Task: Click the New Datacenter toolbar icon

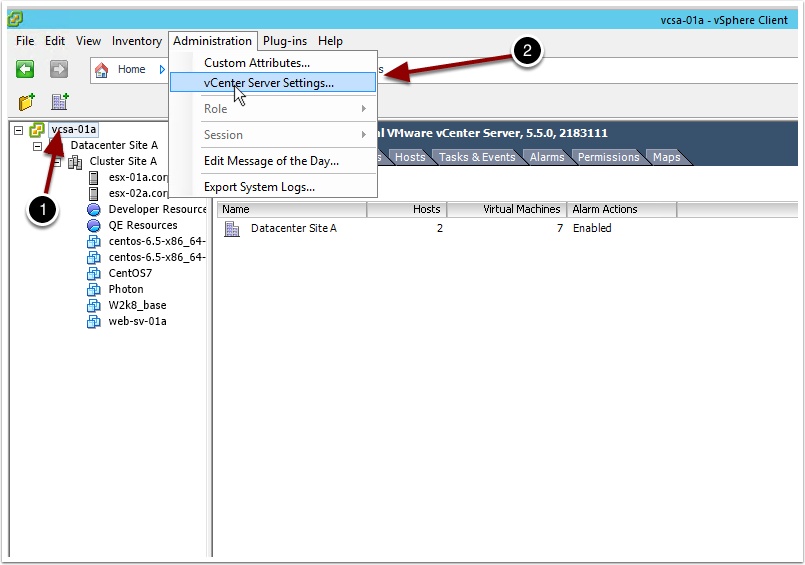Action: pyautogui.click(x=60, y=102)
